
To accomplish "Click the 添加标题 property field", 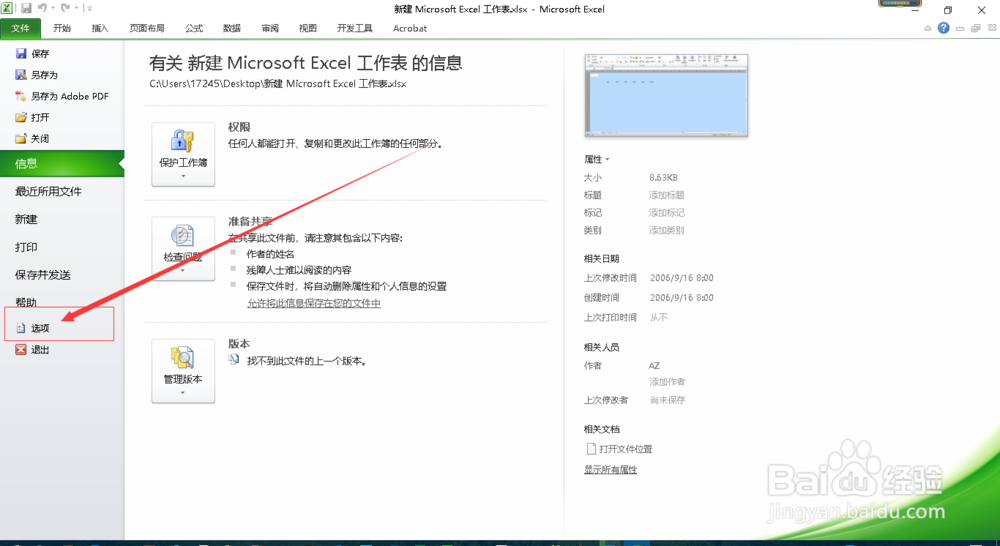I will [666, 195].
